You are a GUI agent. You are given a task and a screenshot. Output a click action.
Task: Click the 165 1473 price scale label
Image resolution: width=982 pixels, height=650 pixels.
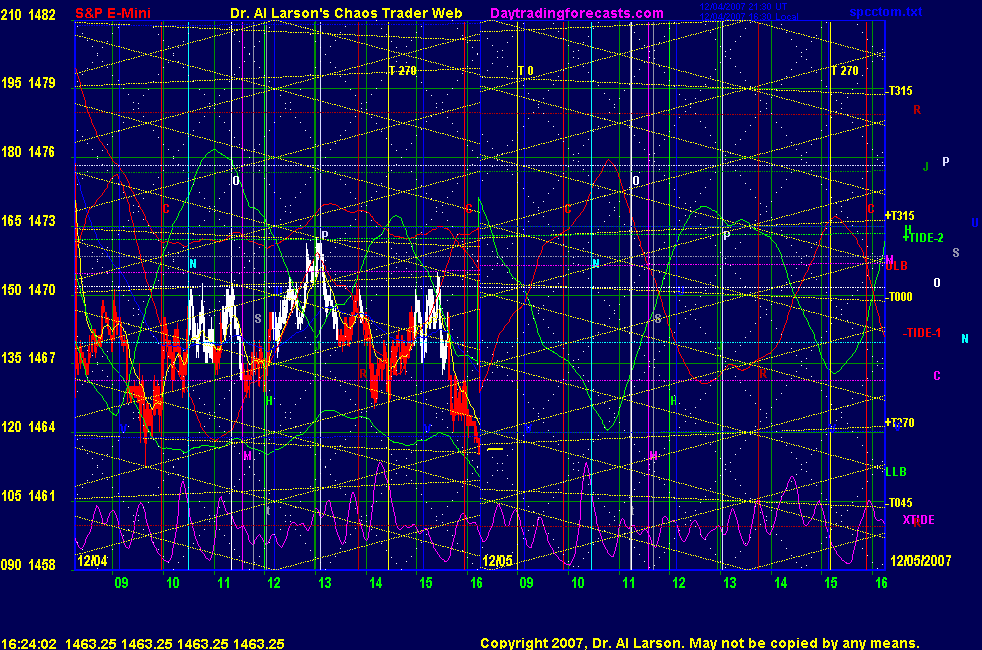[28, 220]
